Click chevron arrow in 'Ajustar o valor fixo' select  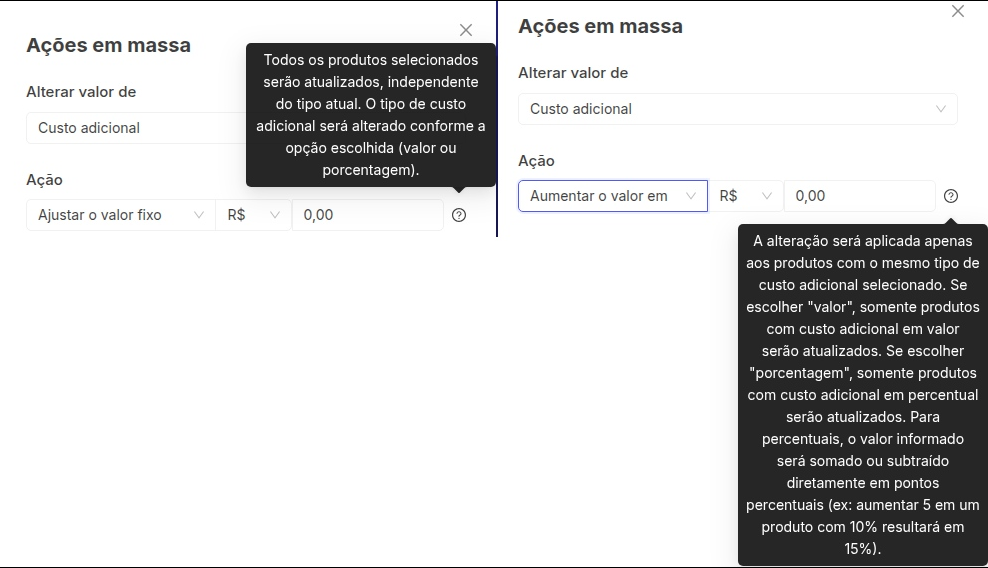pos(198,215)
